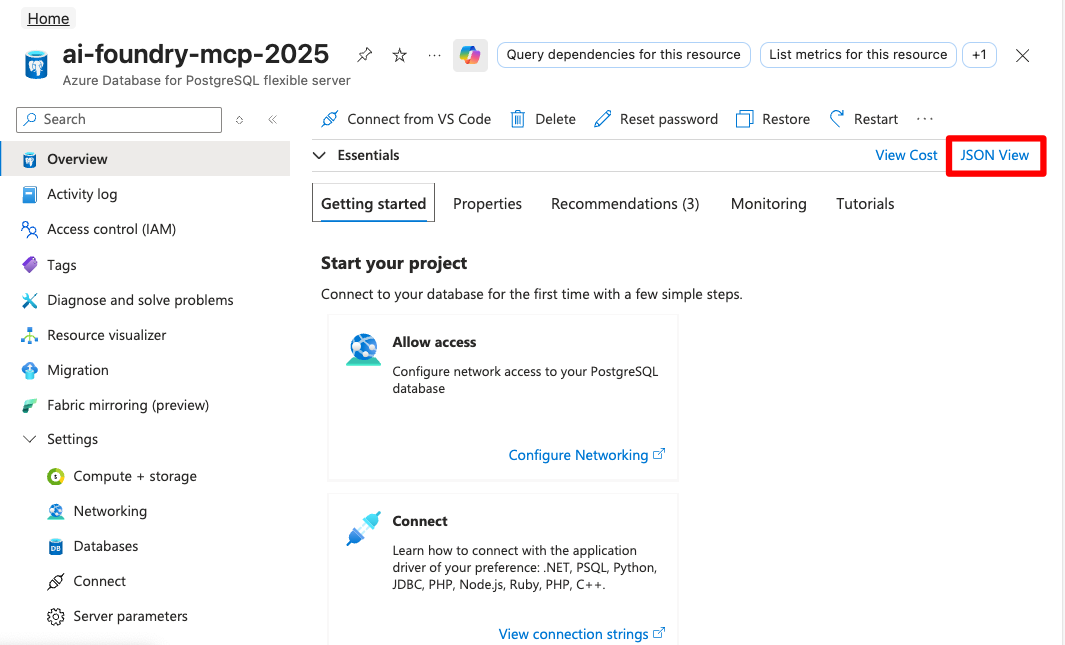Open JSON View of the resource
The height and width of the screenshot is (645, 1065).
(x=994, y=155)
